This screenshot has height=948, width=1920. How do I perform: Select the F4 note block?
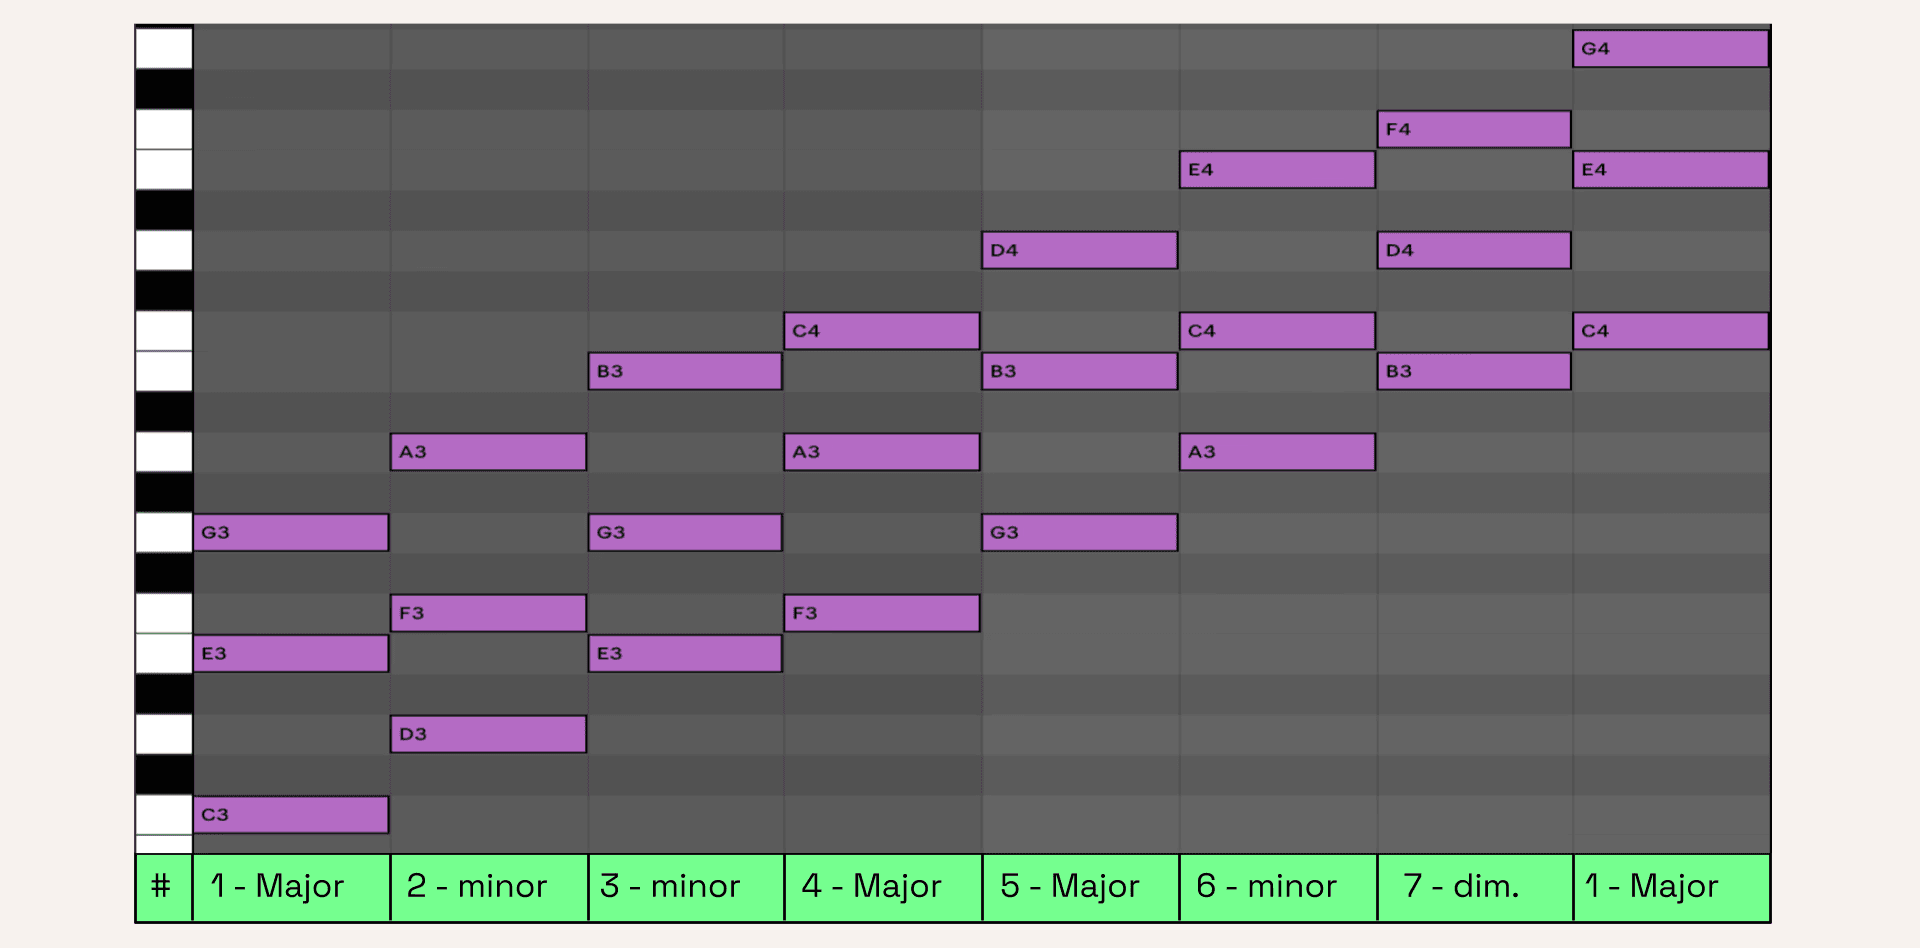point(1474,129)
